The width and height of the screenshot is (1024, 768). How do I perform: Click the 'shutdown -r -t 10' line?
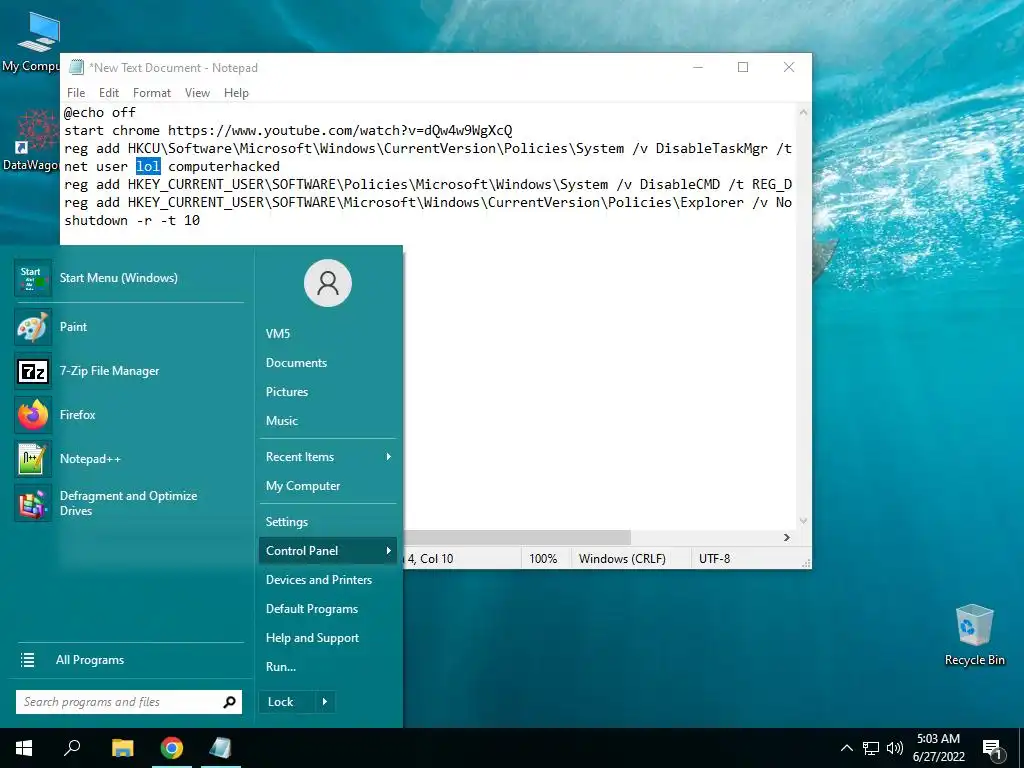coord(132,221)
